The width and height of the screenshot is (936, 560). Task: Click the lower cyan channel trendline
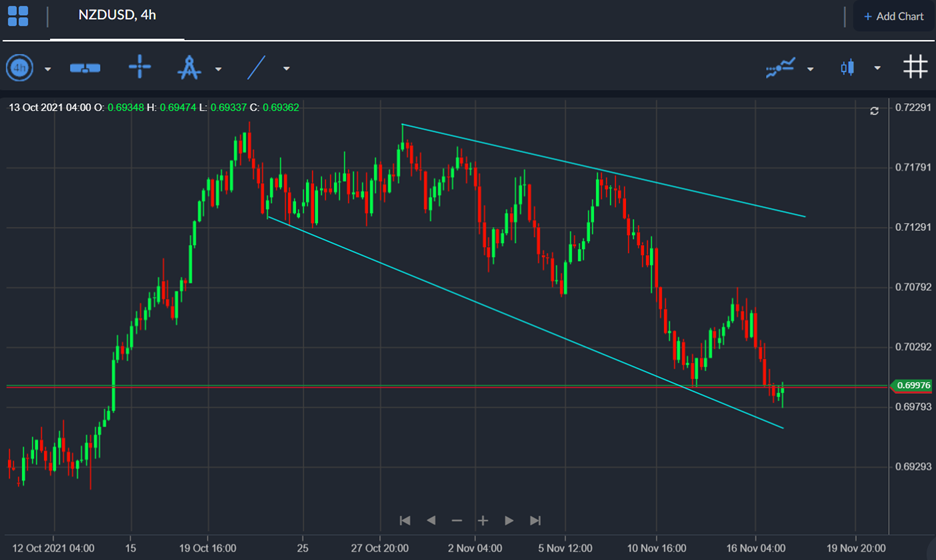tap(525, 322)
